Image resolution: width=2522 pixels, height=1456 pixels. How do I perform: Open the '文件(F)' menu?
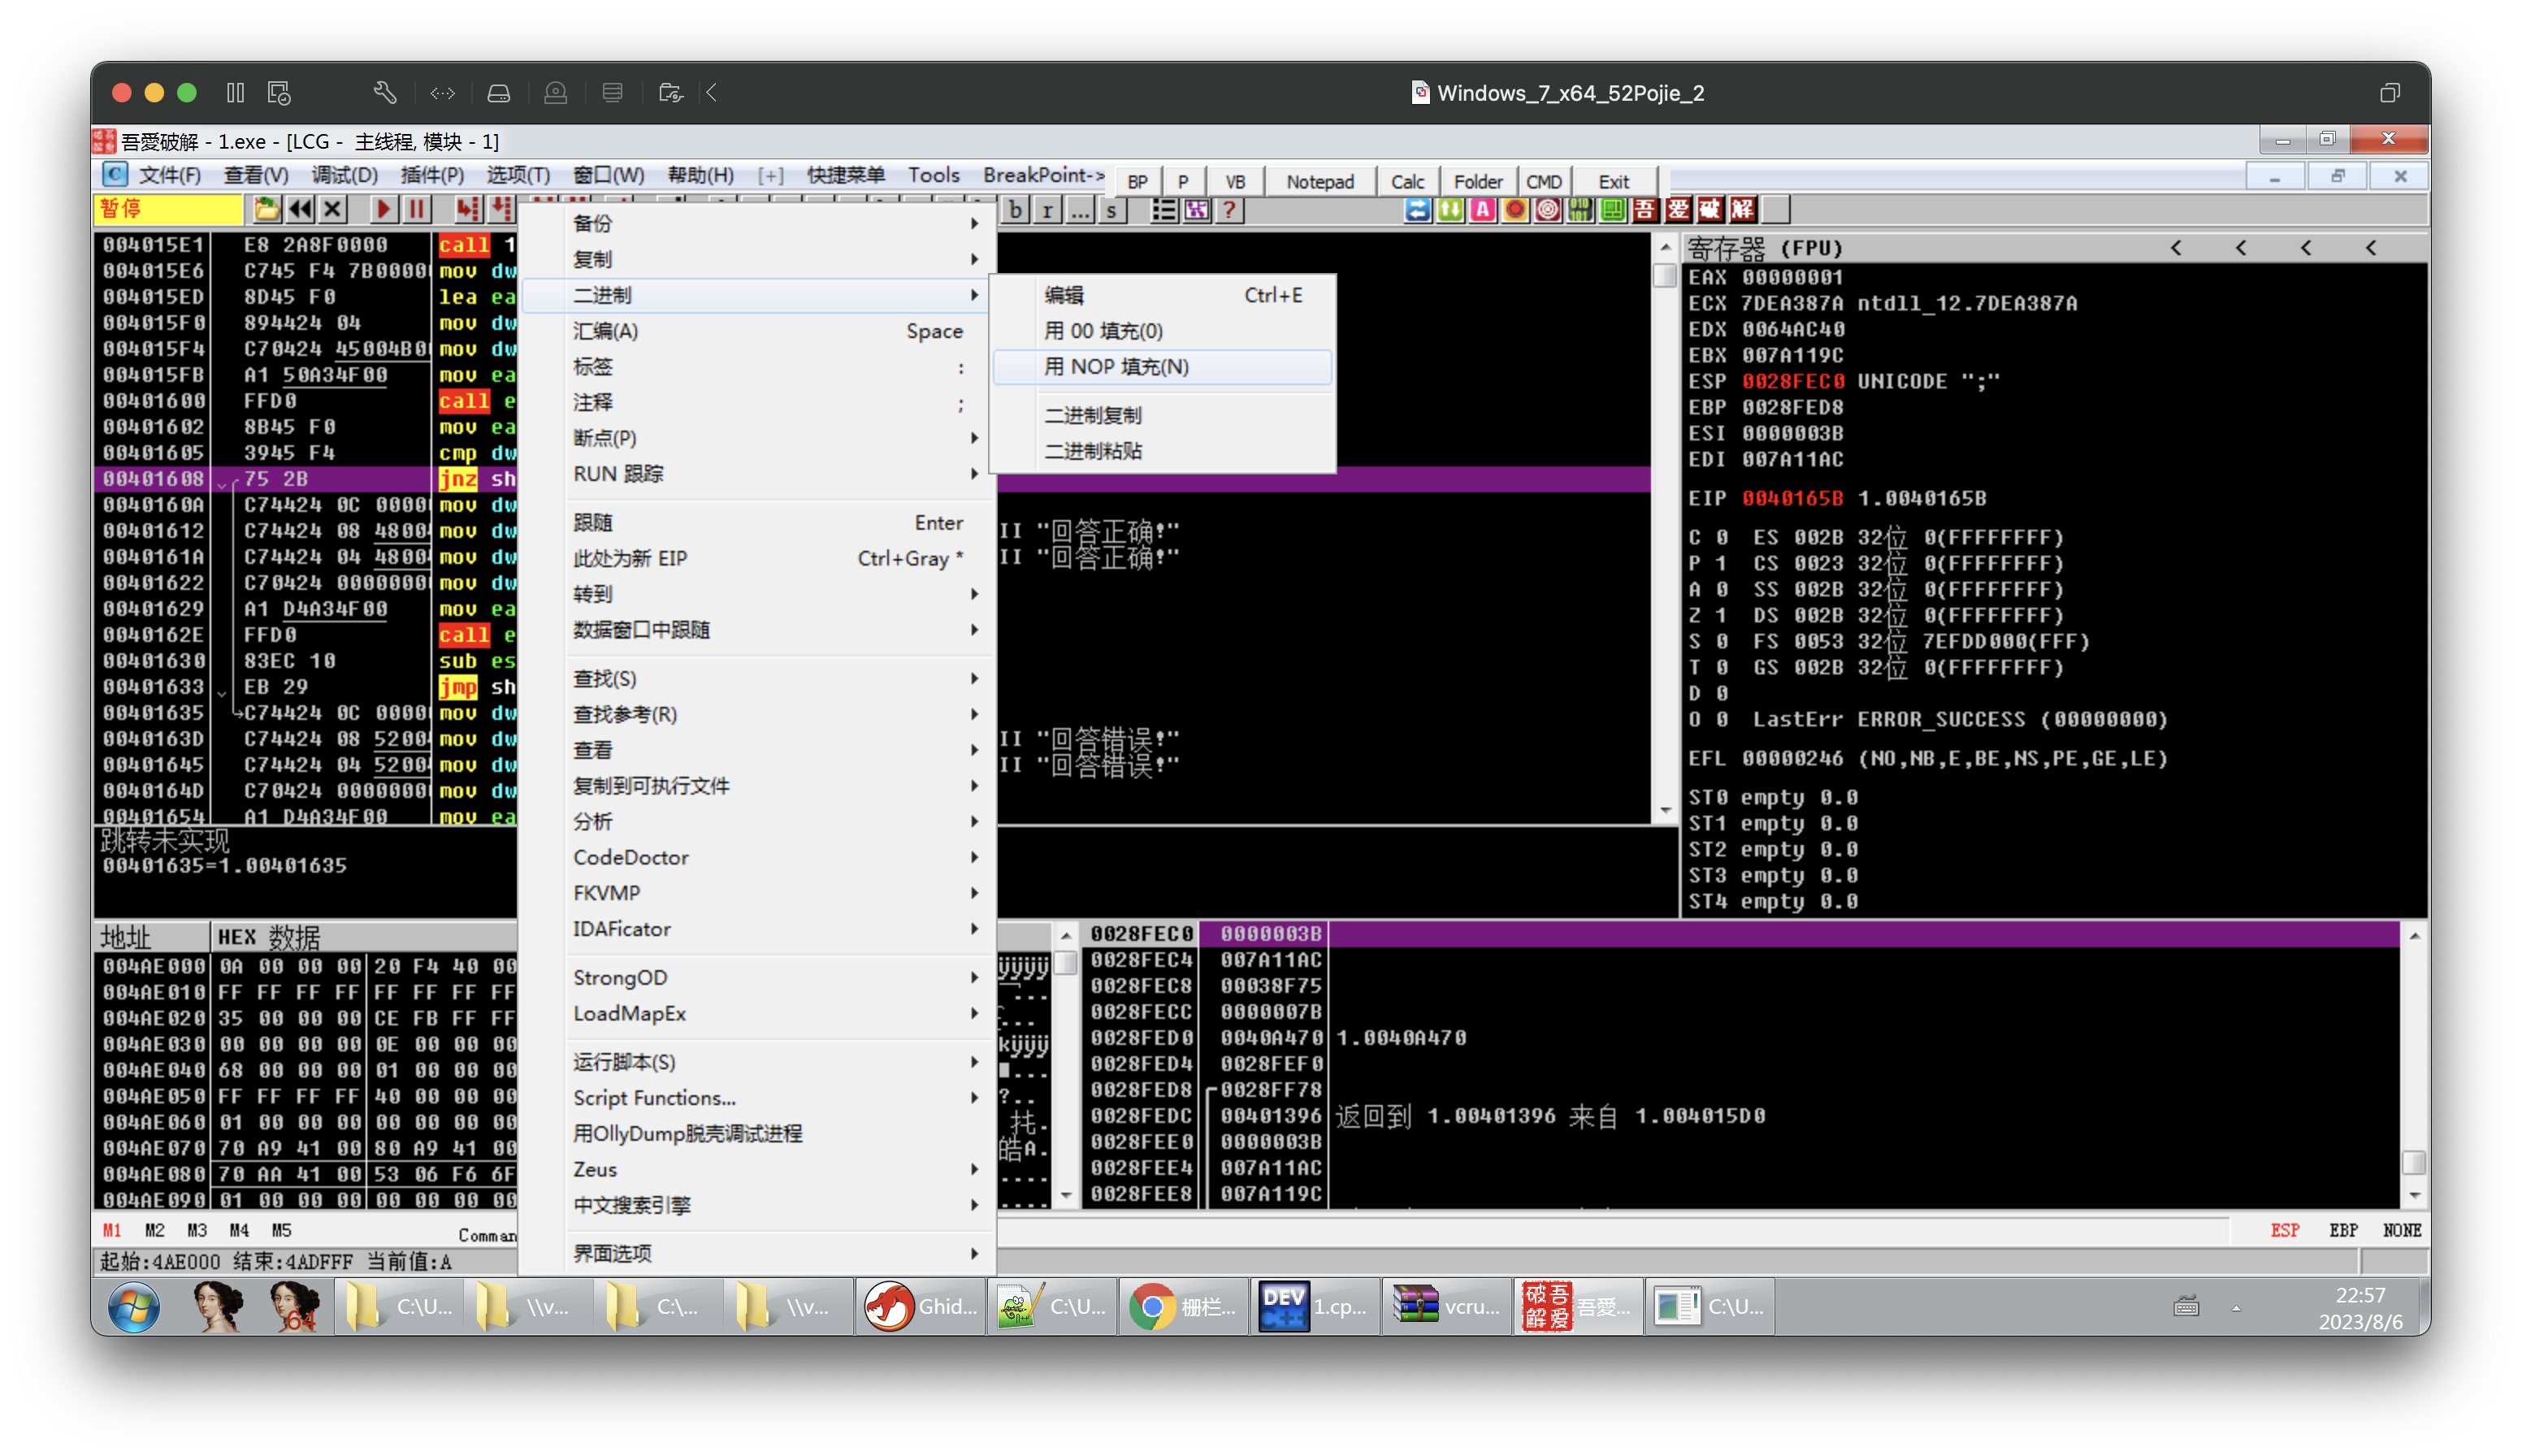coord(169,175)
